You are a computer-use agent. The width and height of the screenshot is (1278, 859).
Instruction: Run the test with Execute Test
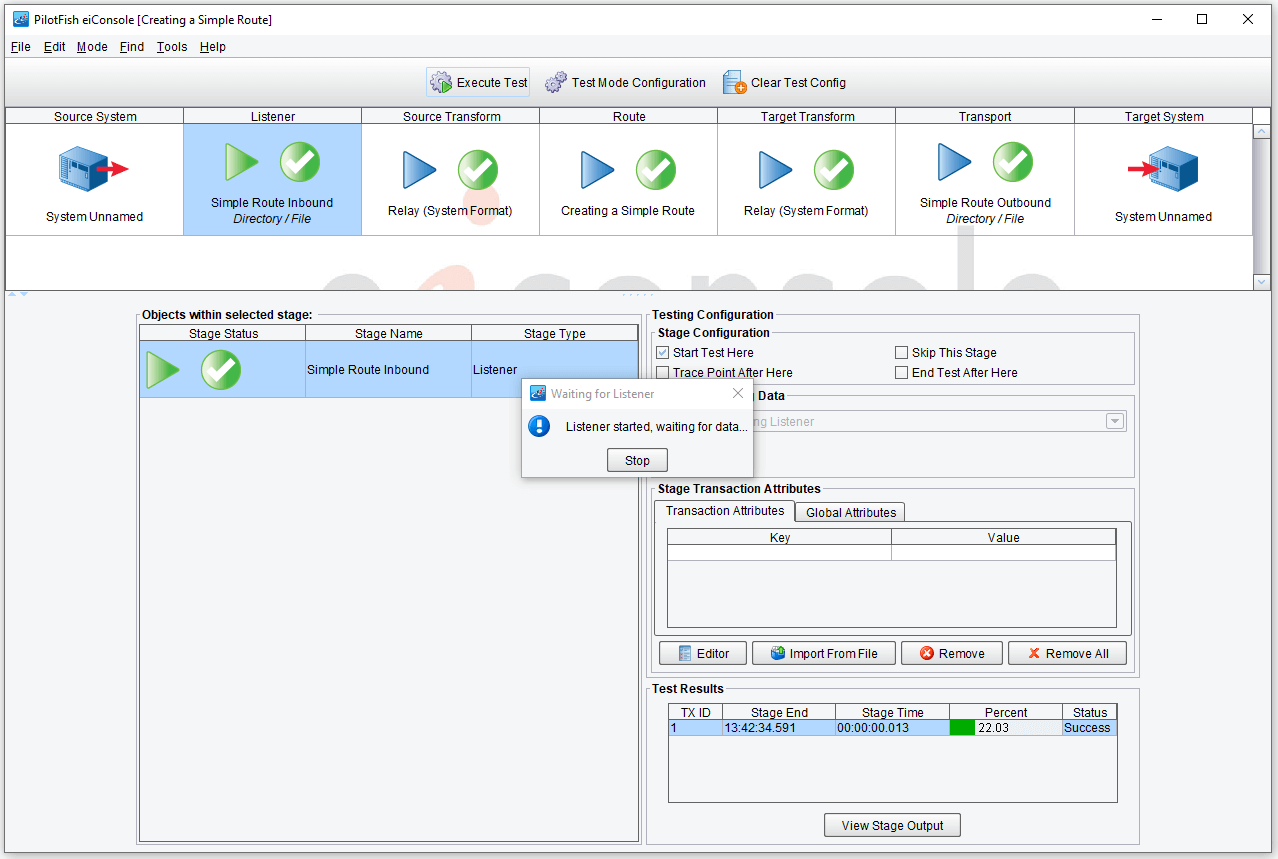(479, 83)
